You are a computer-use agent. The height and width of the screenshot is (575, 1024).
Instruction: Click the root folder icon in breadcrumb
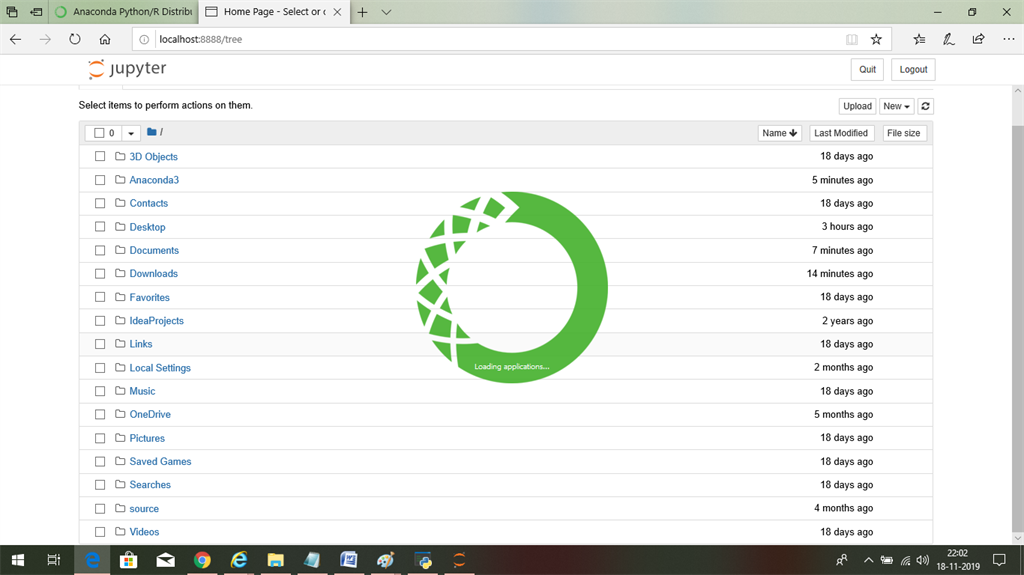pyautogui.click(x=152, y=132)
